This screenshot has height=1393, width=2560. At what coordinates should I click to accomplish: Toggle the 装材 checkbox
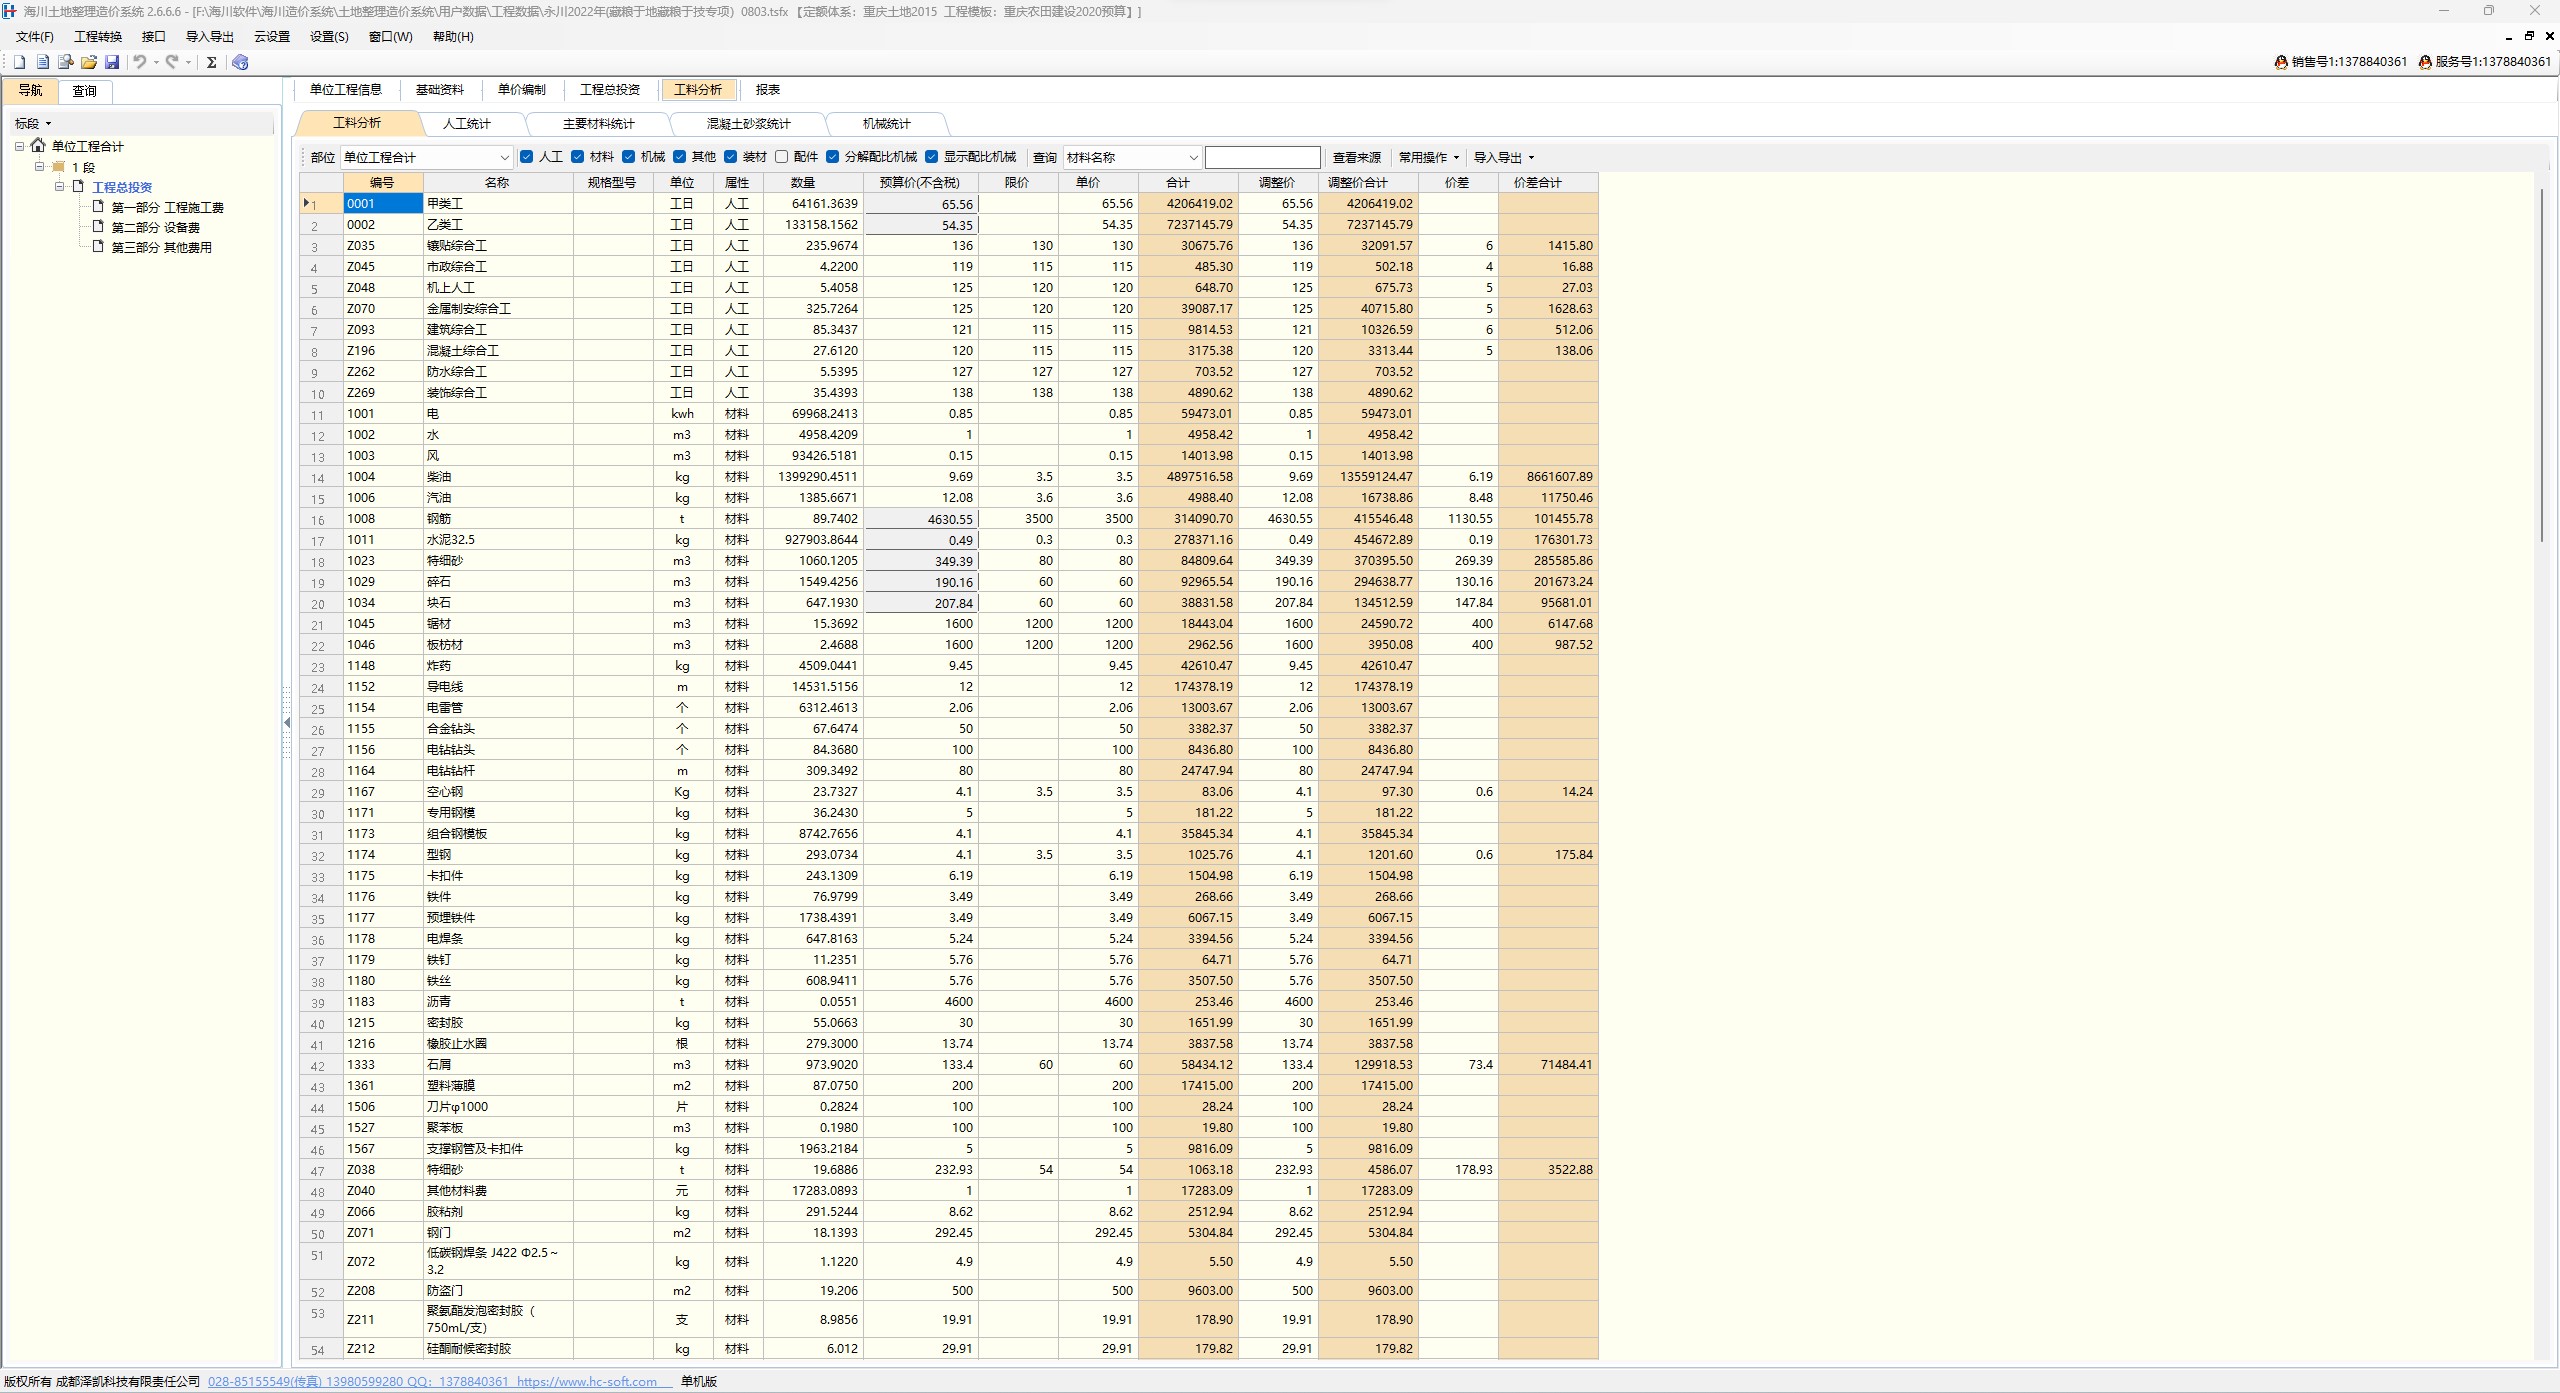tap(731, 157)
